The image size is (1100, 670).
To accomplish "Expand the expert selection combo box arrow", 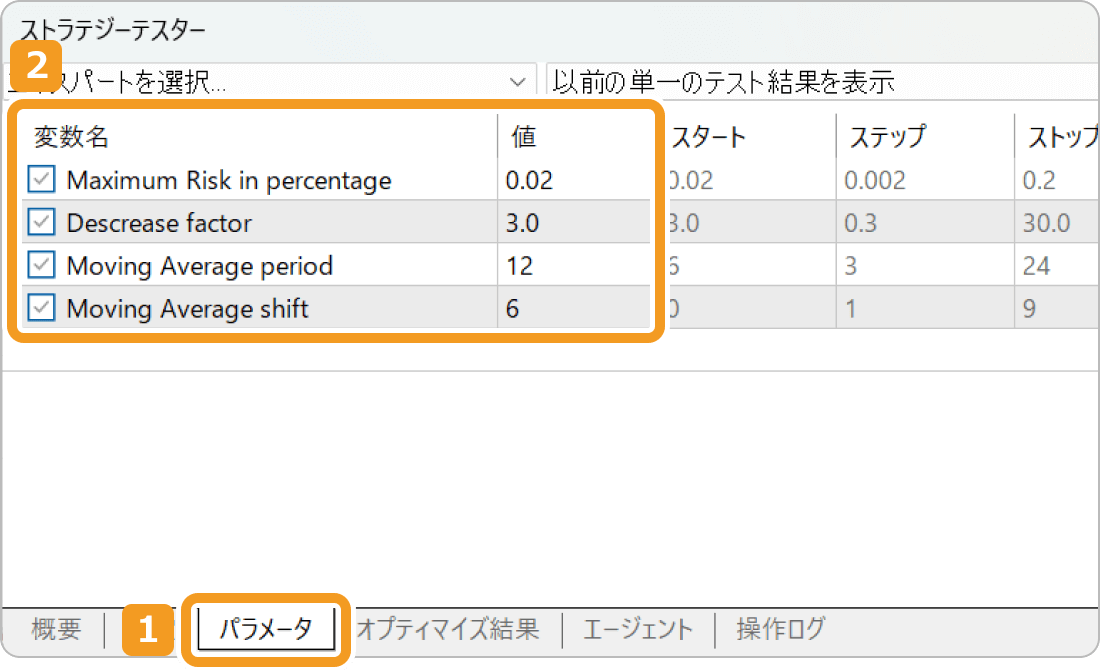I will 517,80.
